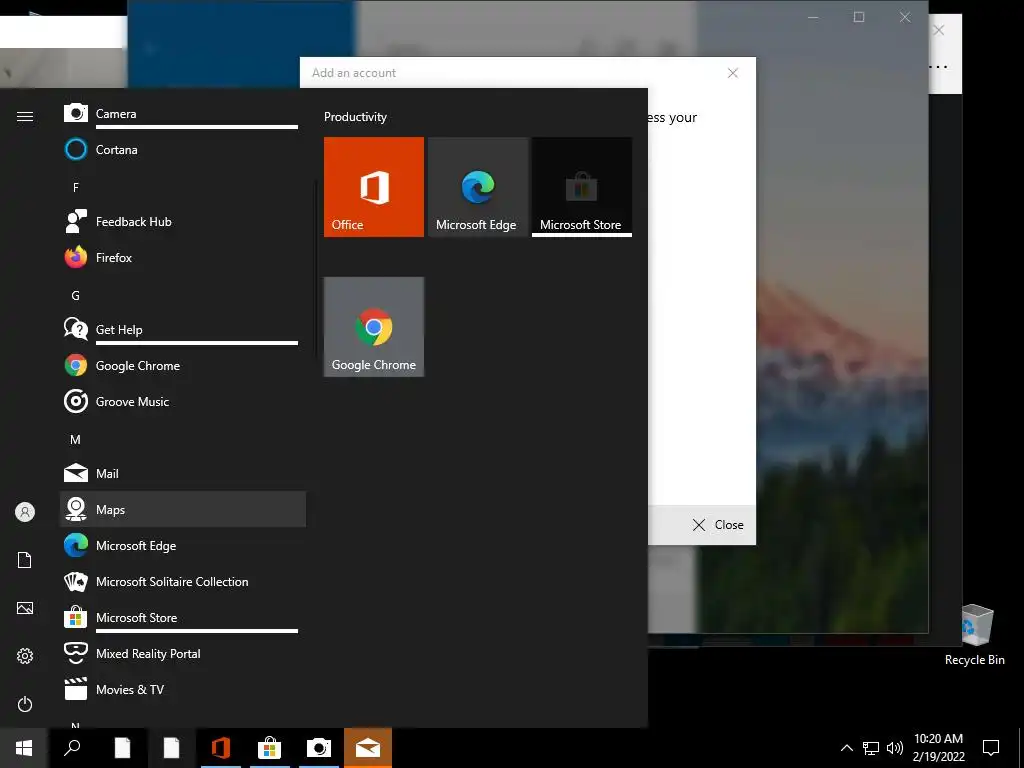This screenshot has width=1024, height=768.
Task: Click the Close button in Add an account dialog
Action: 718,525
